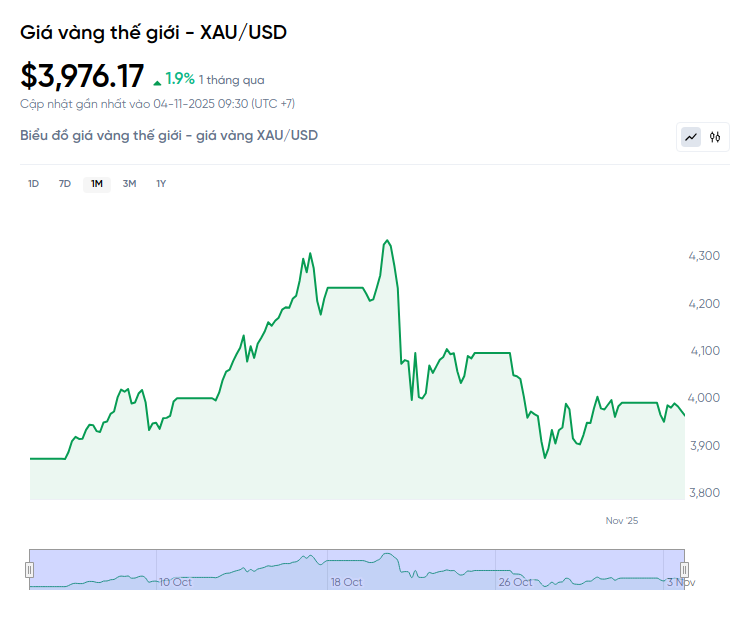Click the 18 Oct marker in navigator
This screenshot has height=634, width=750.
pos(346,582)
